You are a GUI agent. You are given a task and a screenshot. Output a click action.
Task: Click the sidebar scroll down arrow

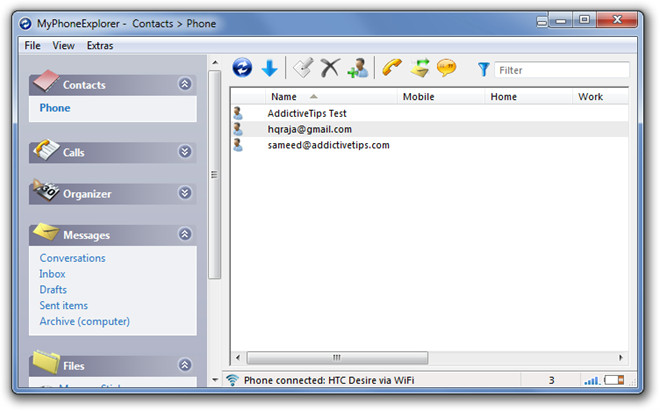point(215,380)
